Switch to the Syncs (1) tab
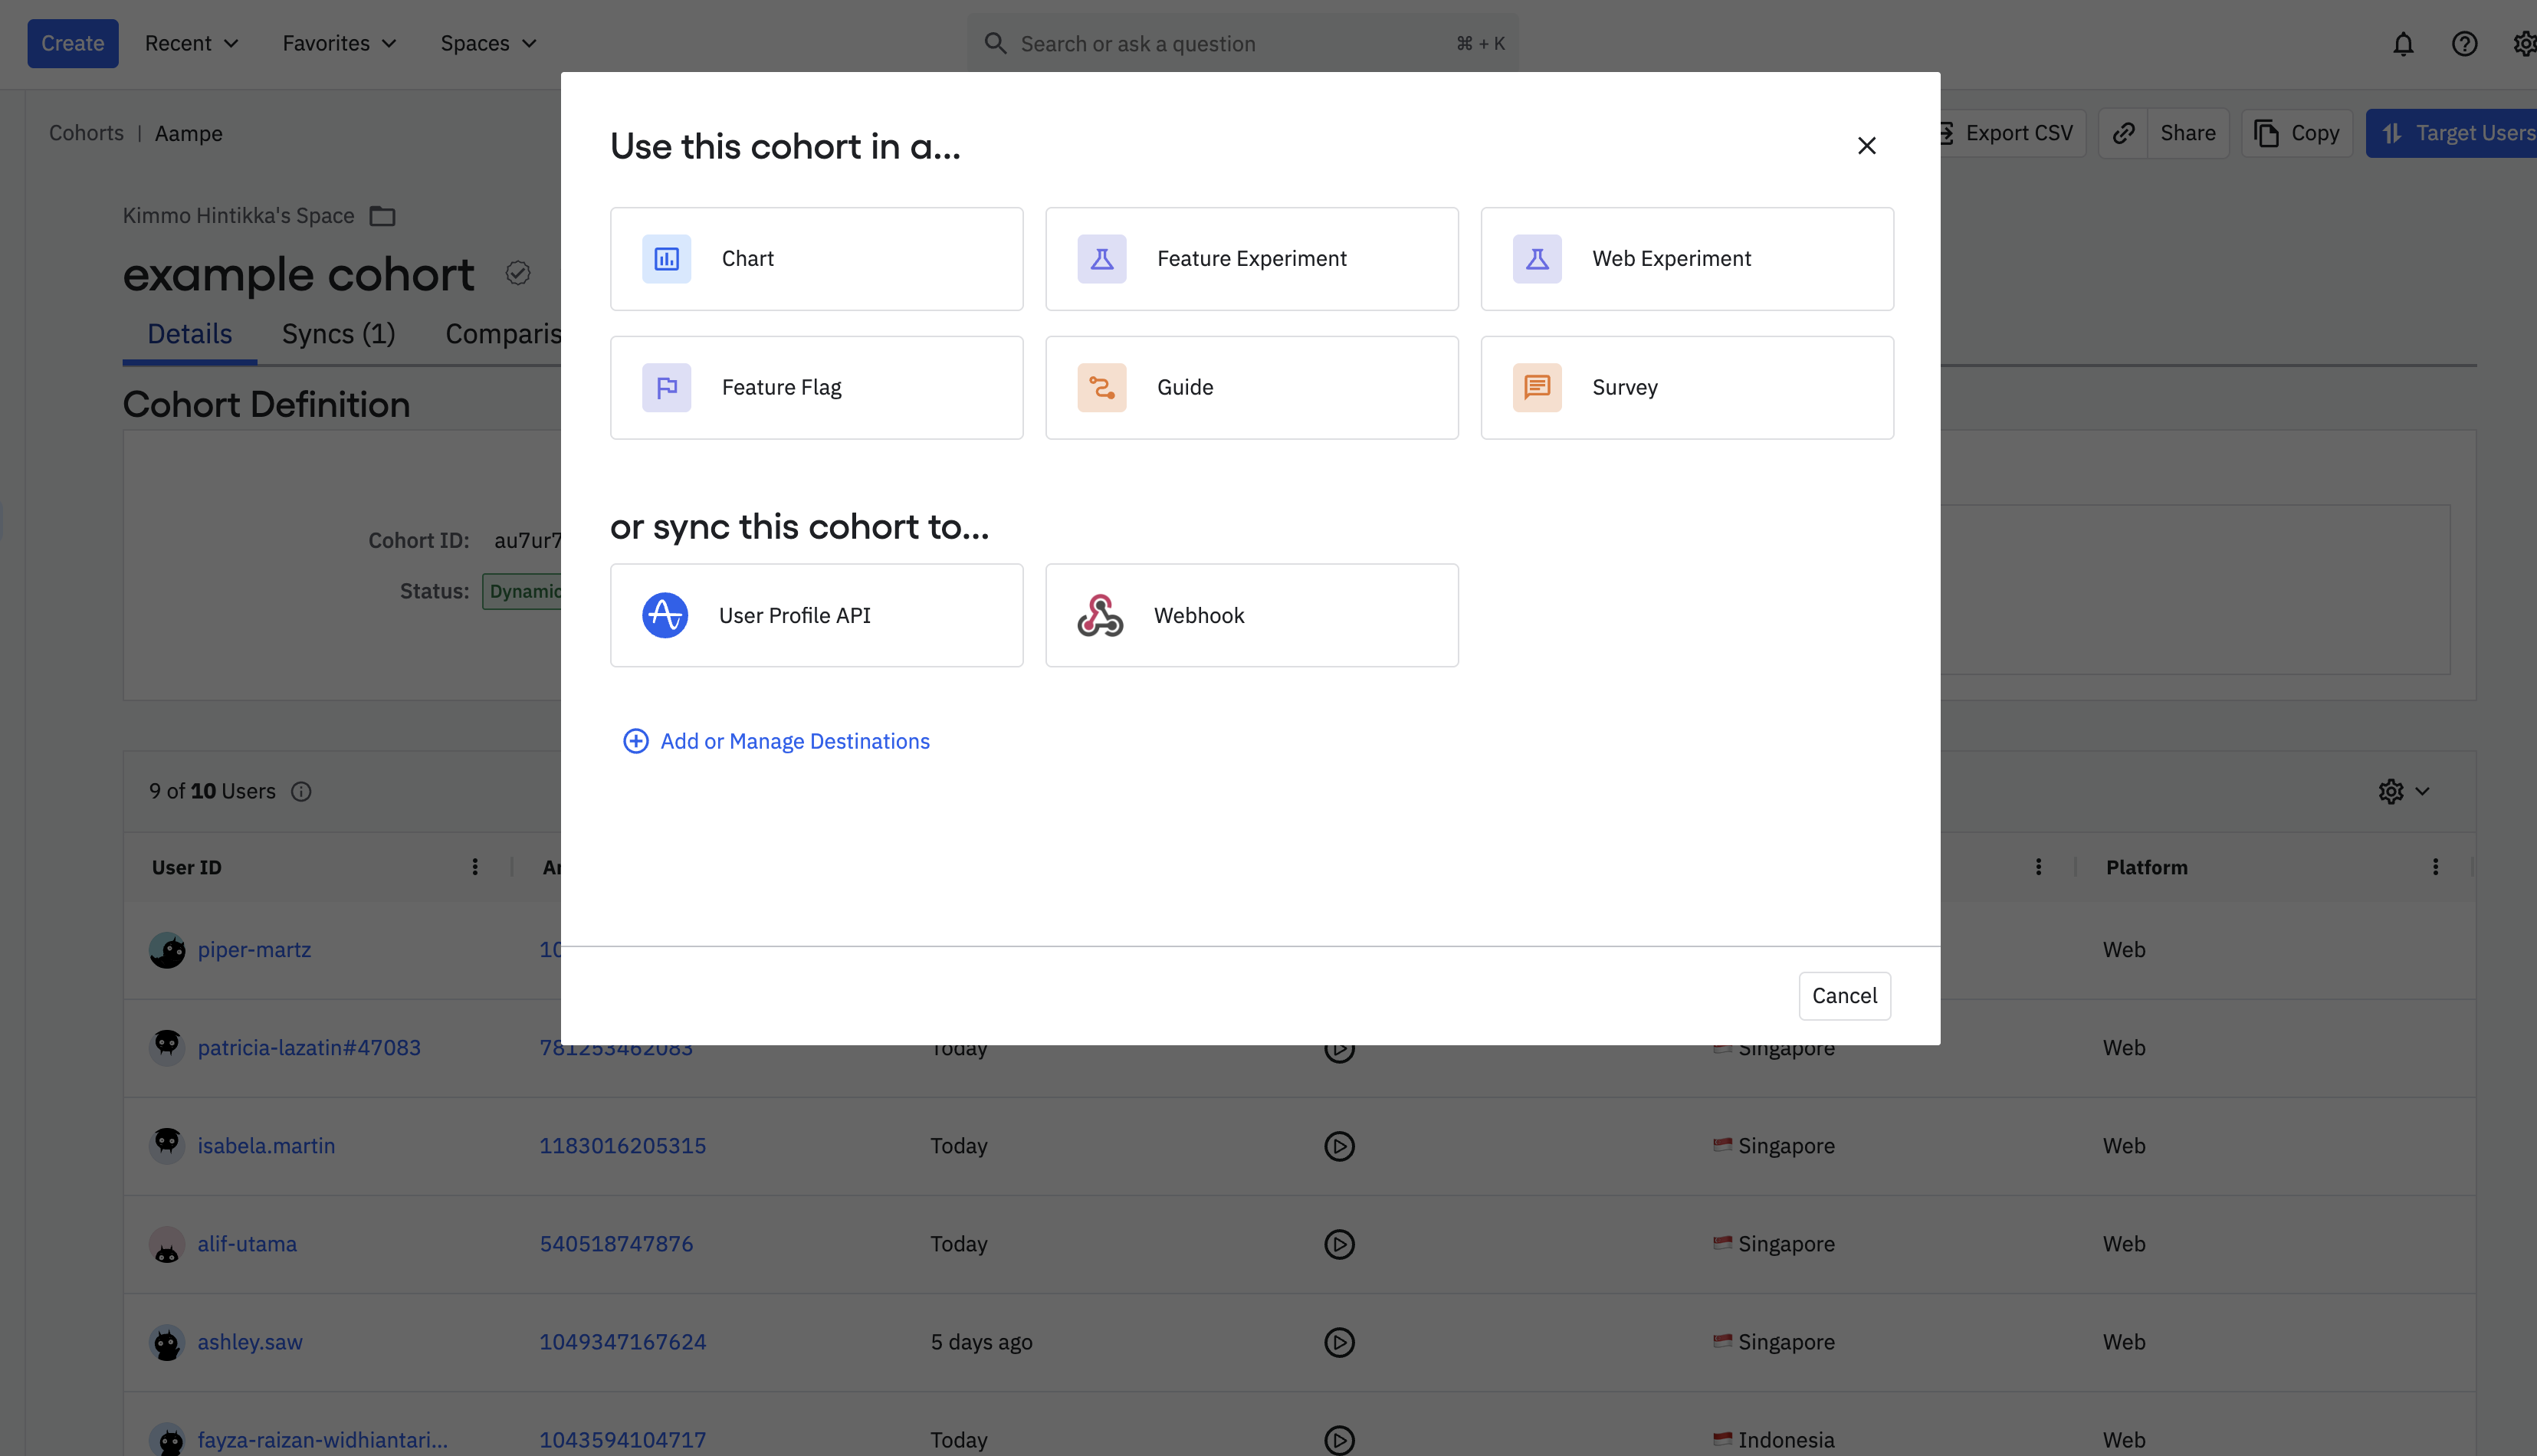Screen dimensions: 2537x1456 point(338,334)
